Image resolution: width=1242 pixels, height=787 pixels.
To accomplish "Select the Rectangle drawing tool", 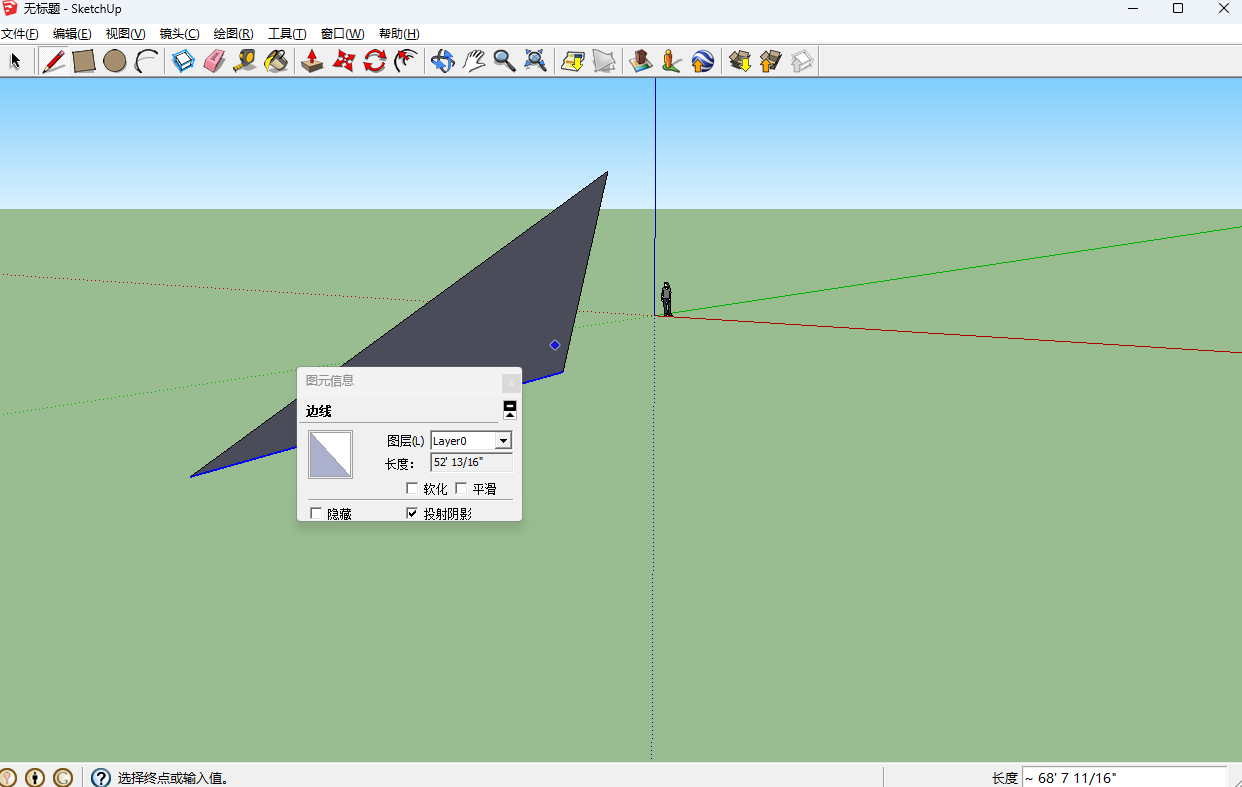I will pyautogui.click(x=84, y=61).
